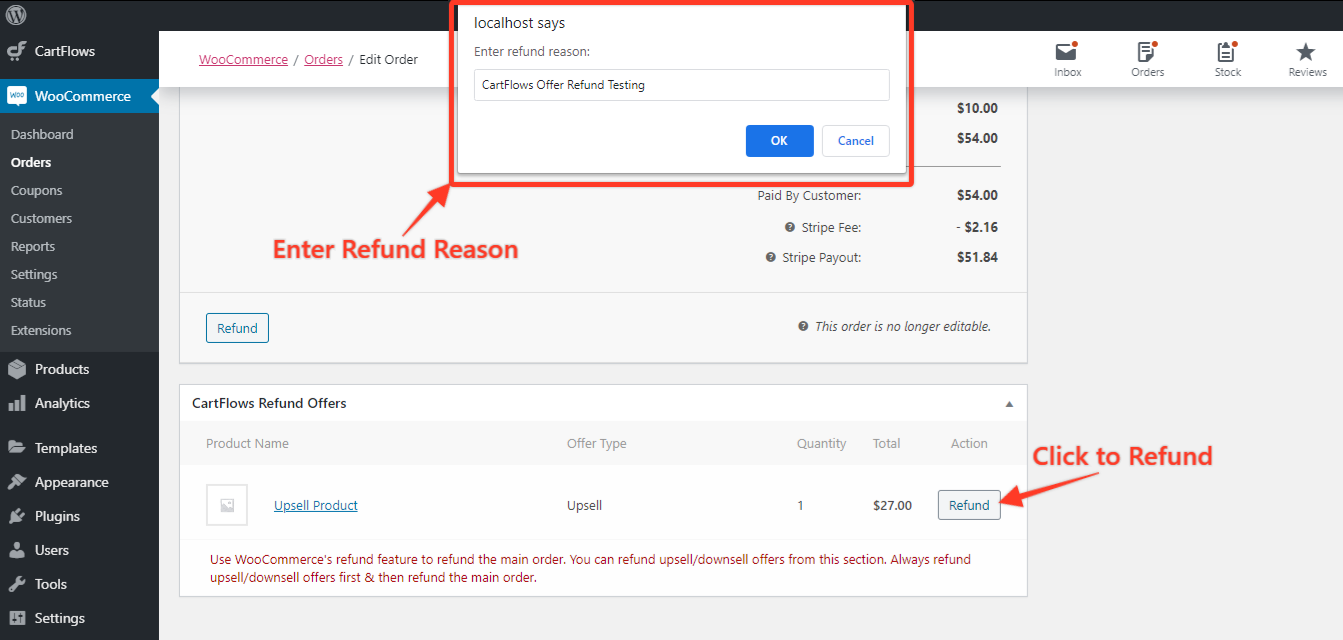This screenshot has height=640, width=1343.
Task: Click the WordPress logo icon
Action: click(16, 15)
